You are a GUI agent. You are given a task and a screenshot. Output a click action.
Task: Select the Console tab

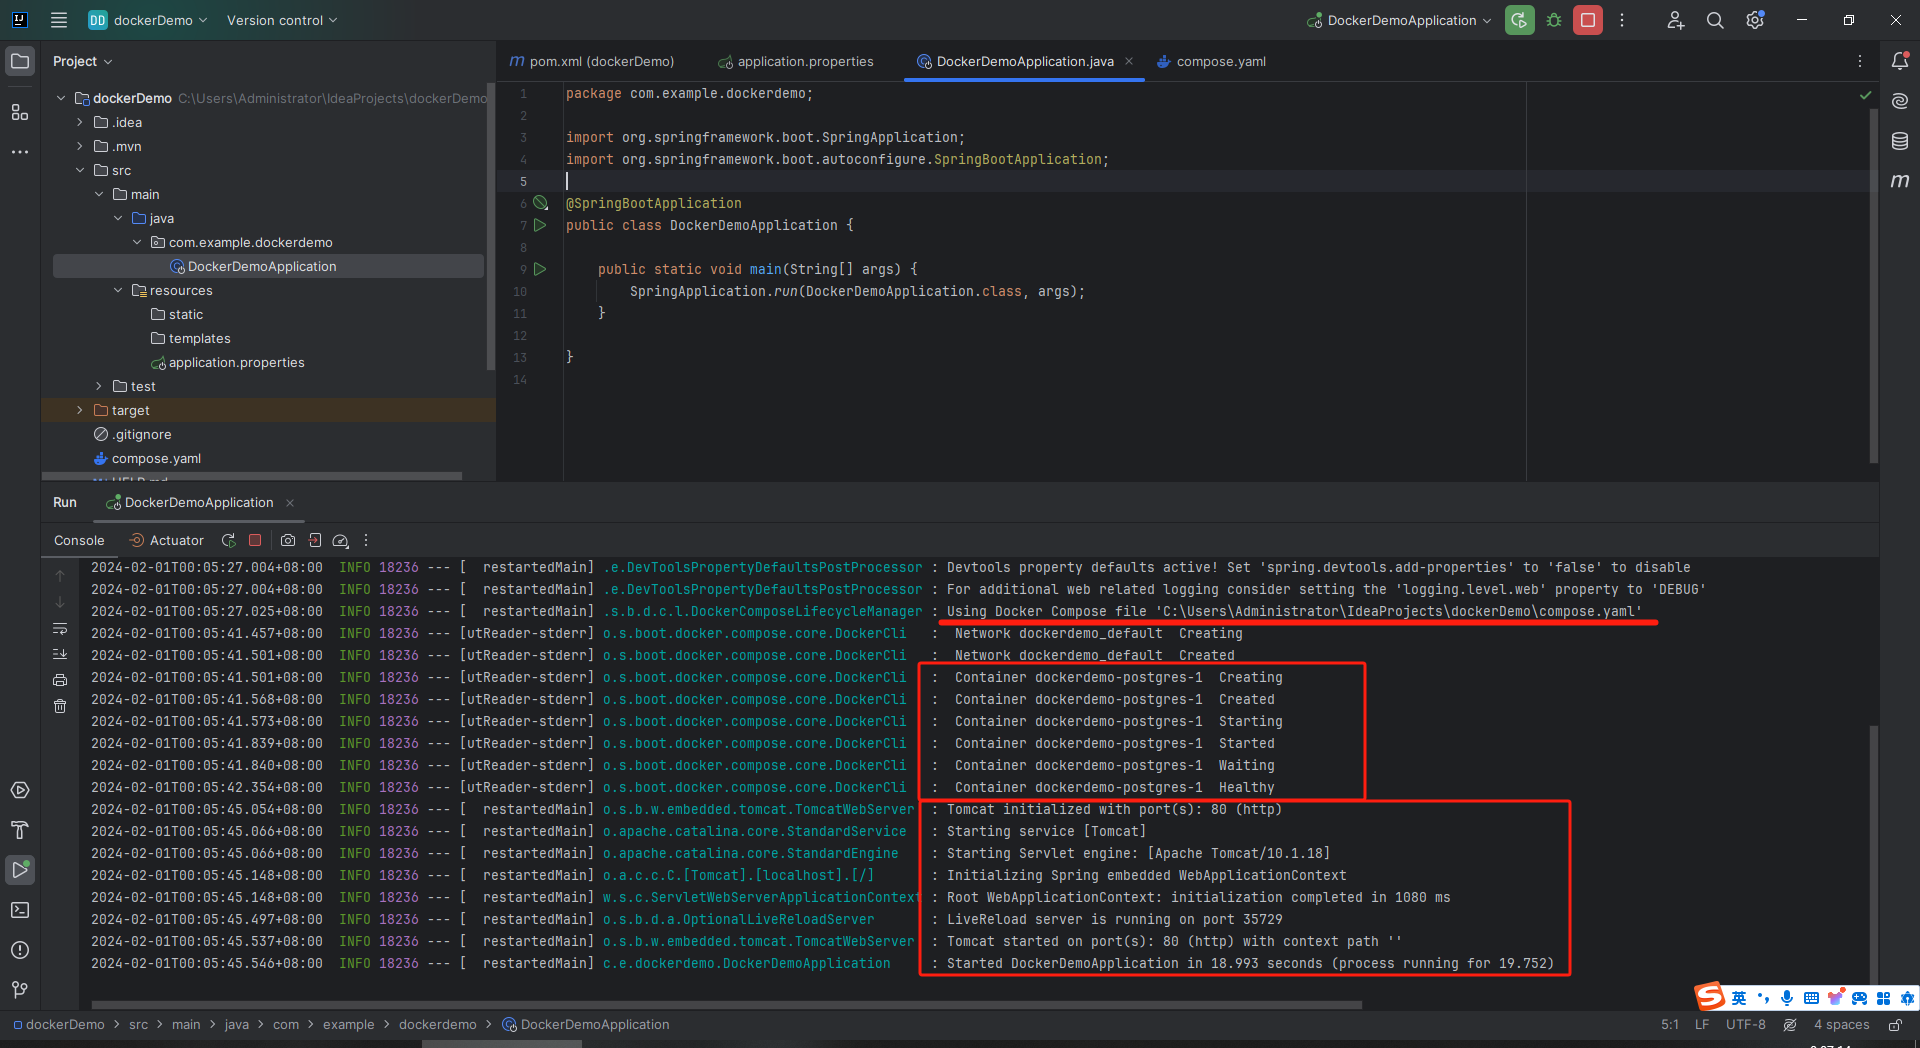79,540
